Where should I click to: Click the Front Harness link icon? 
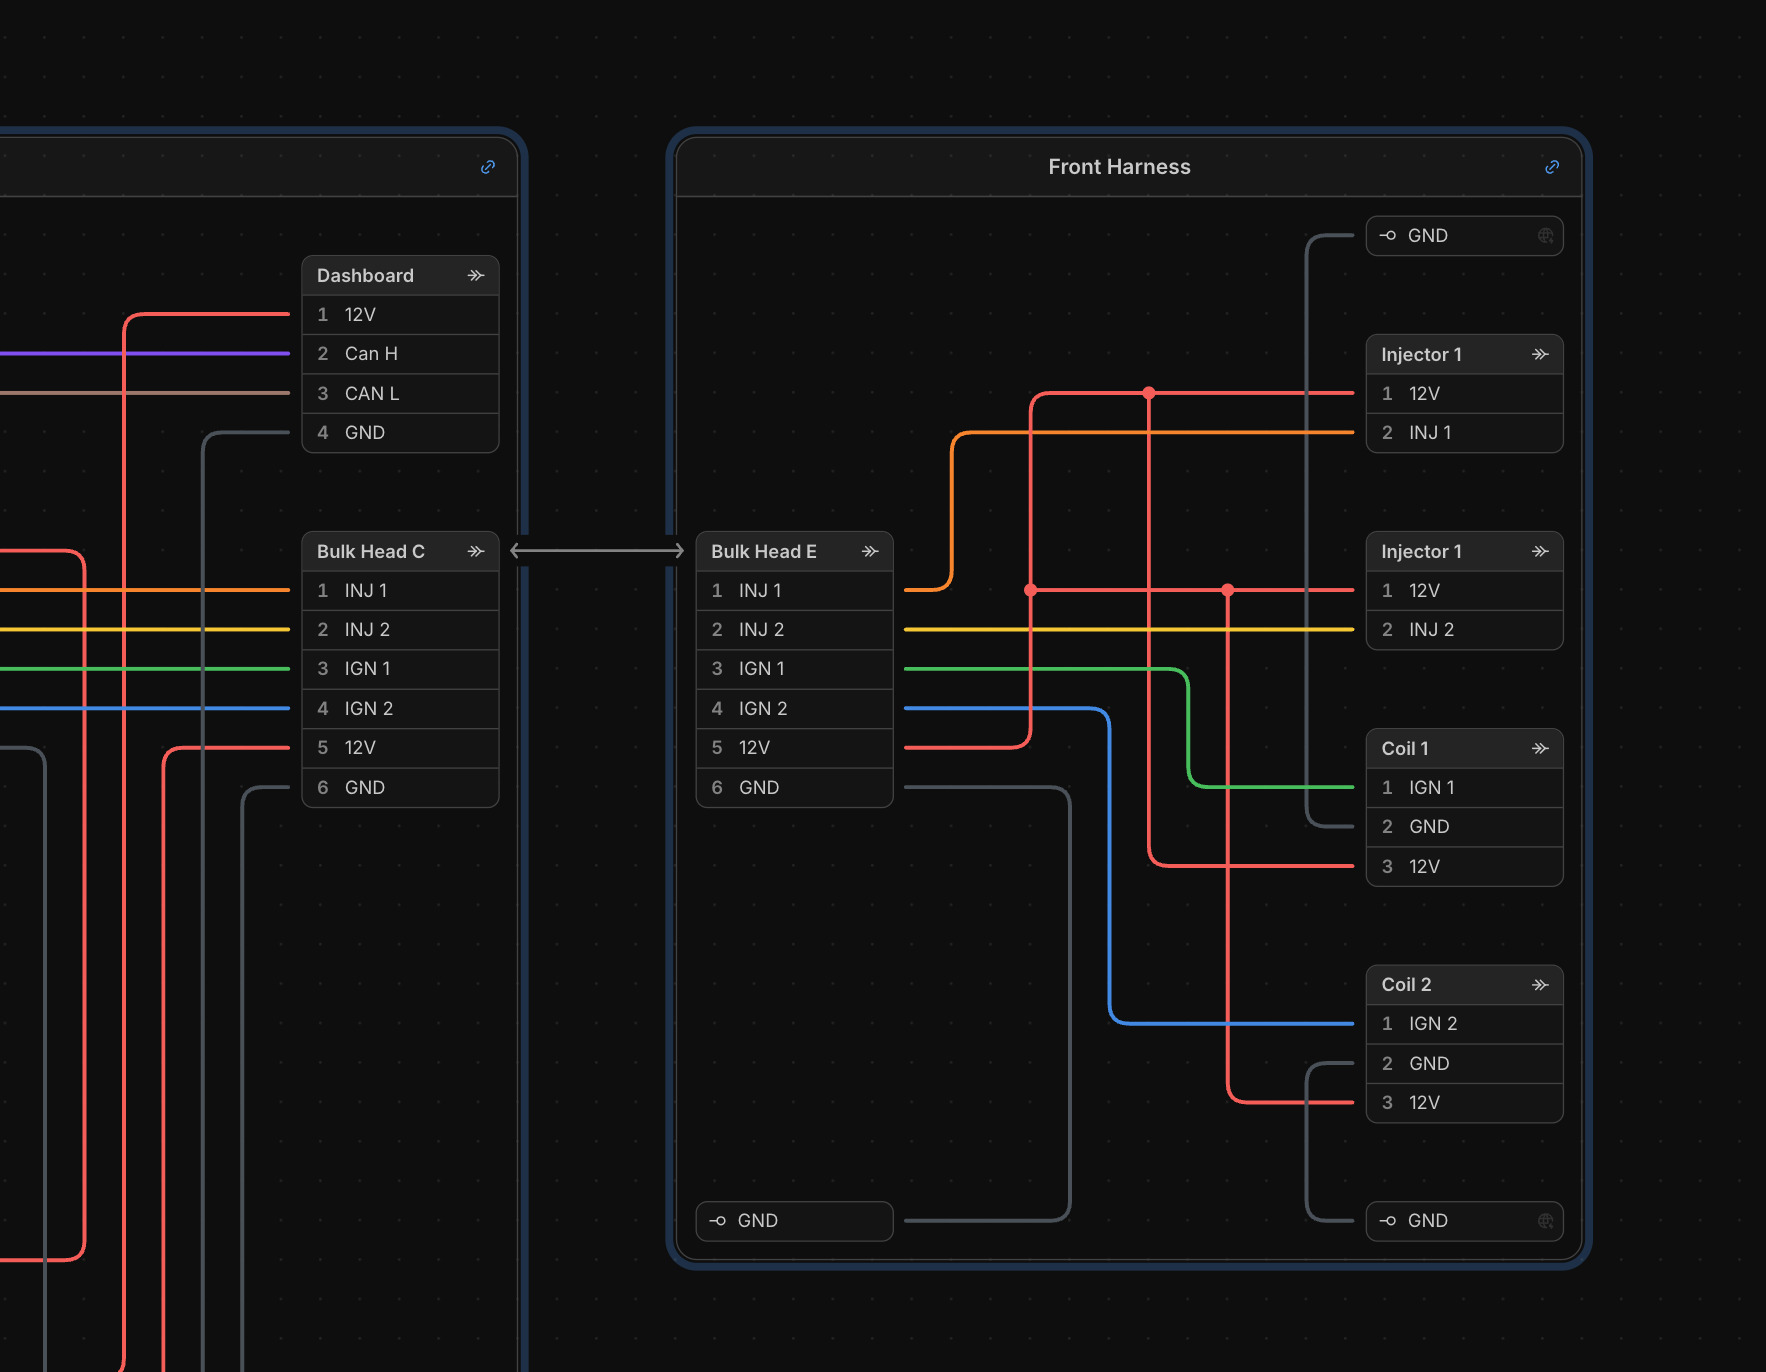click(1552, 167)
